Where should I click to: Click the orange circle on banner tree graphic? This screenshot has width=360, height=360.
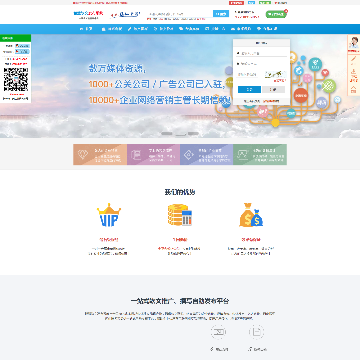(301, 95)
